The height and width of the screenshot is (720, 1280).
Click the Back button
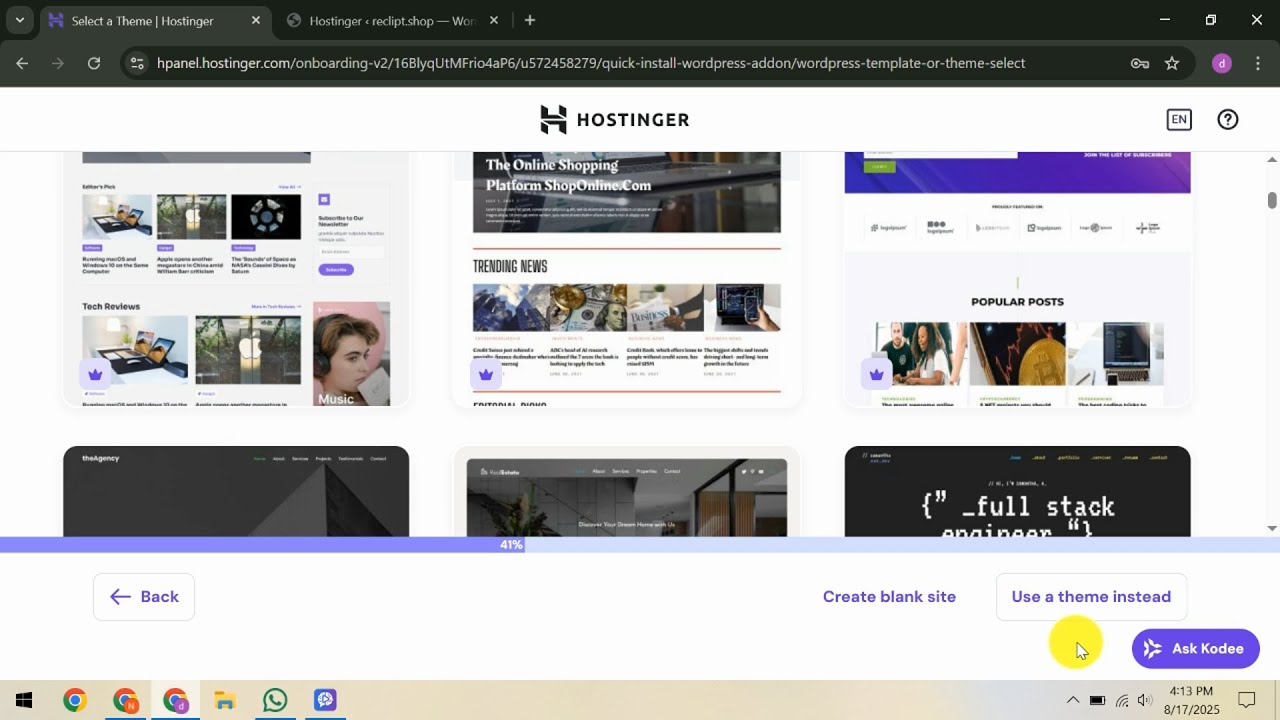click(x=144, y=597)
